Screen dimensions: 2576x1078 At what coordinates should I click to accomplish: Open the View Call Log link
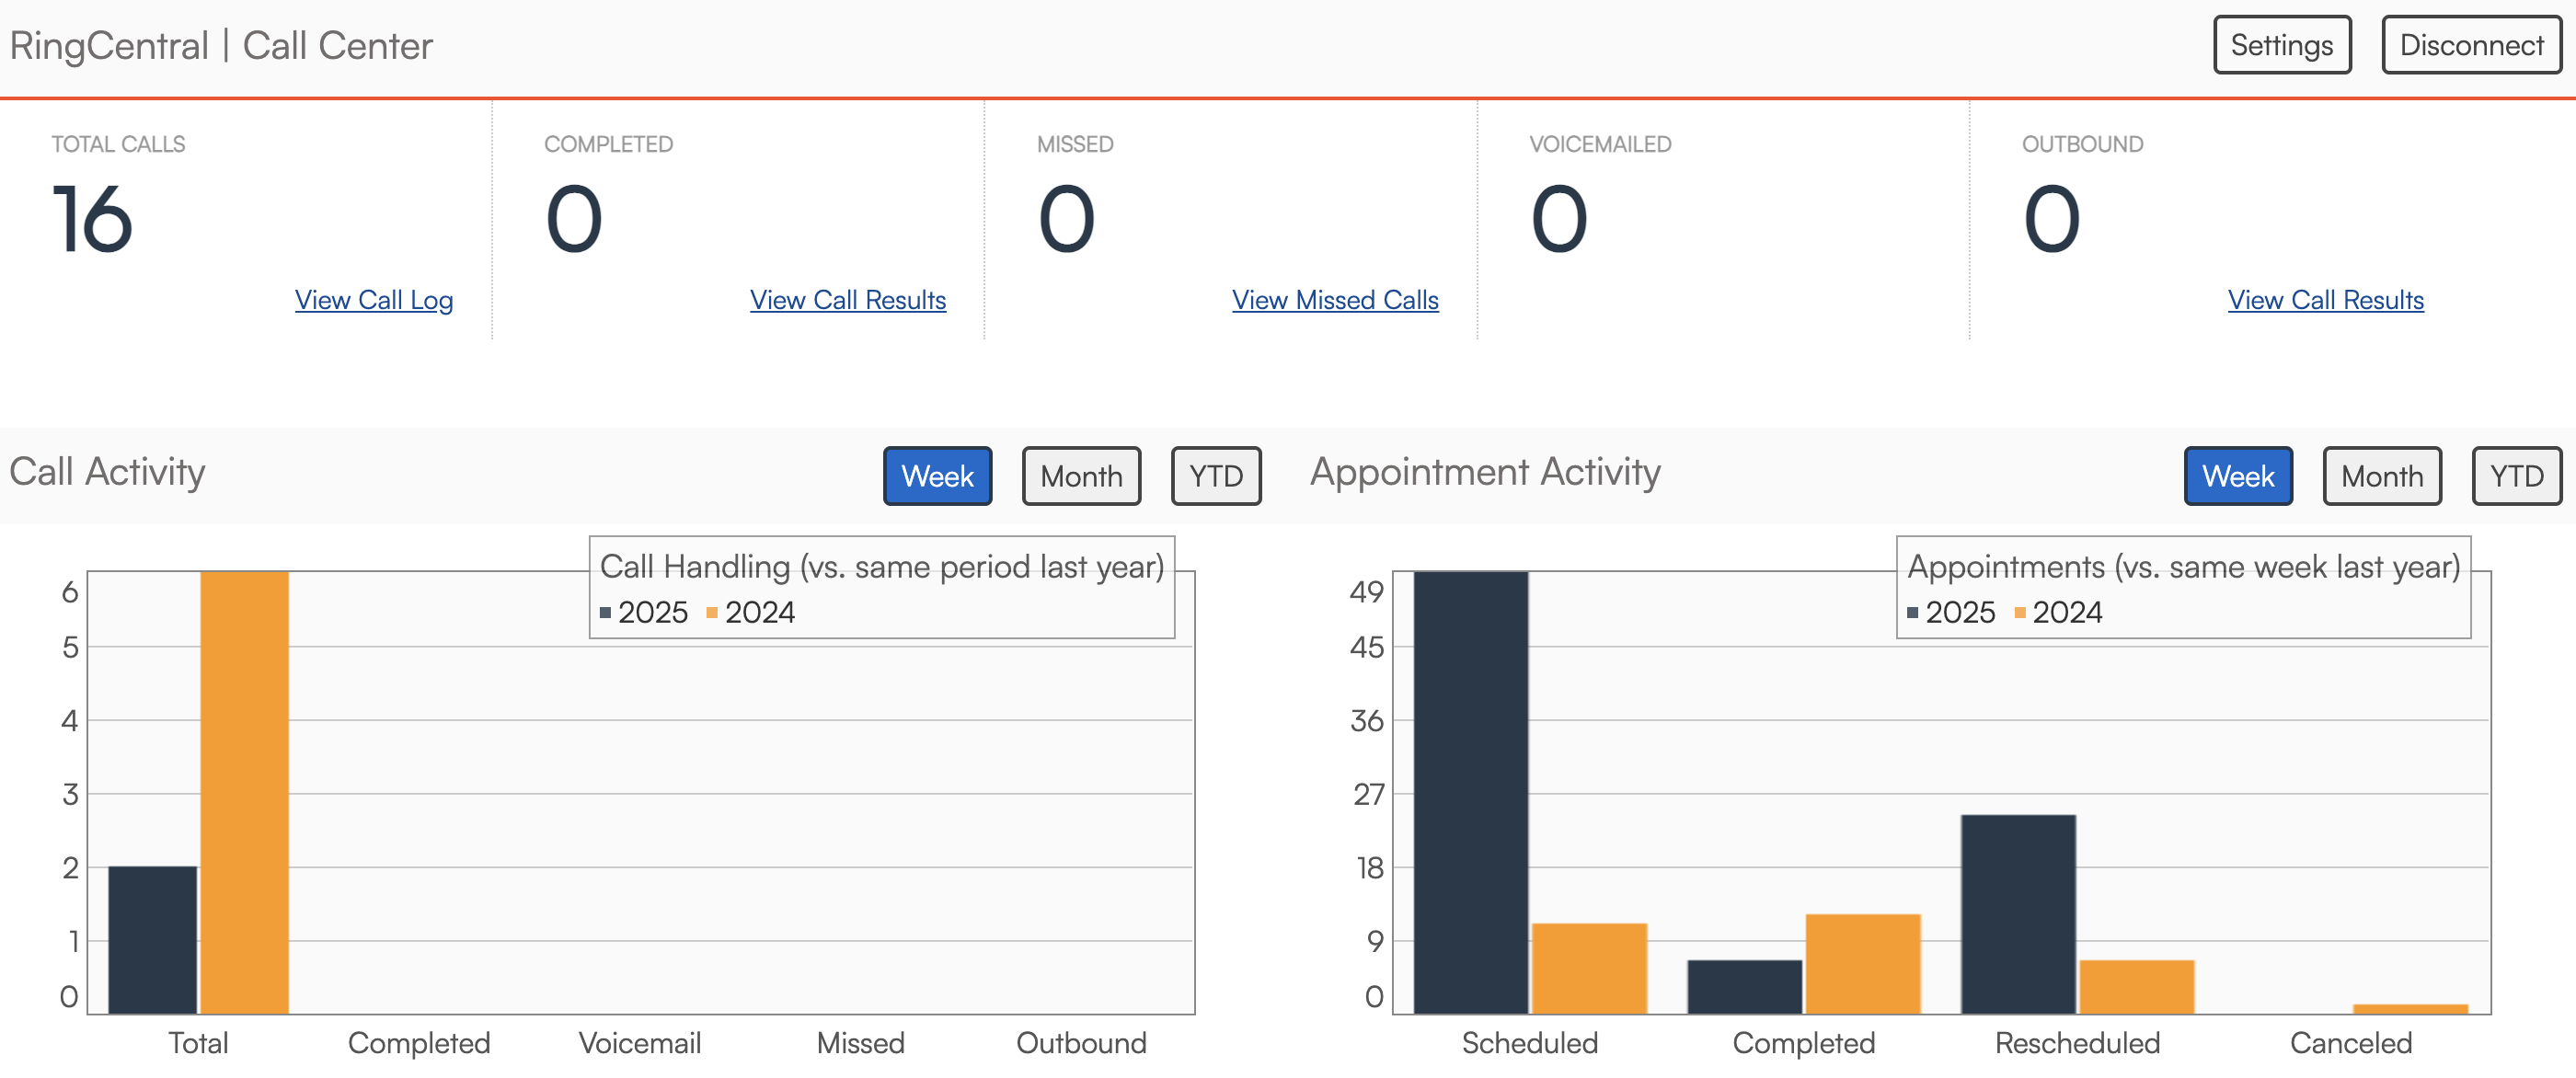point(373,300)
